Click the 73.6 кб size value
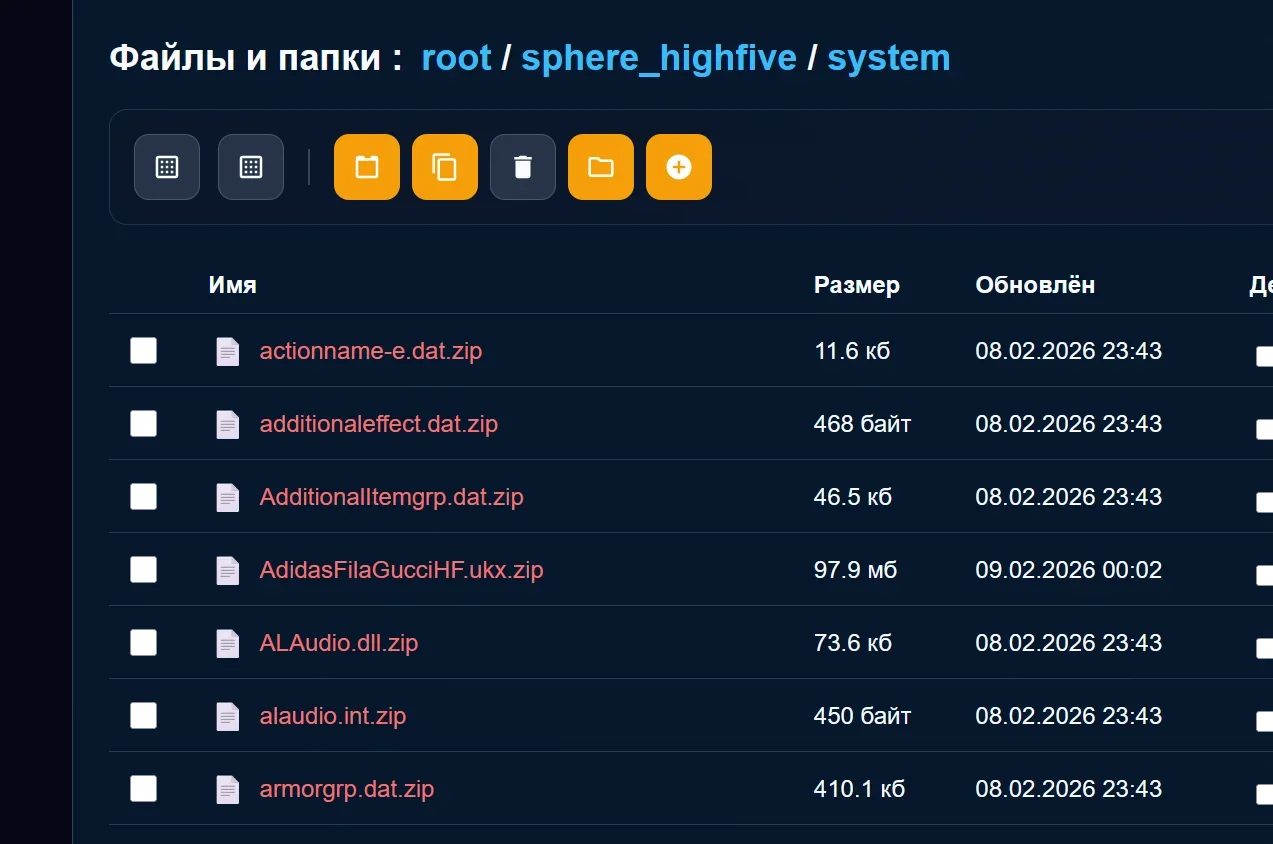The image size is (1273, 844). [853, 643]
